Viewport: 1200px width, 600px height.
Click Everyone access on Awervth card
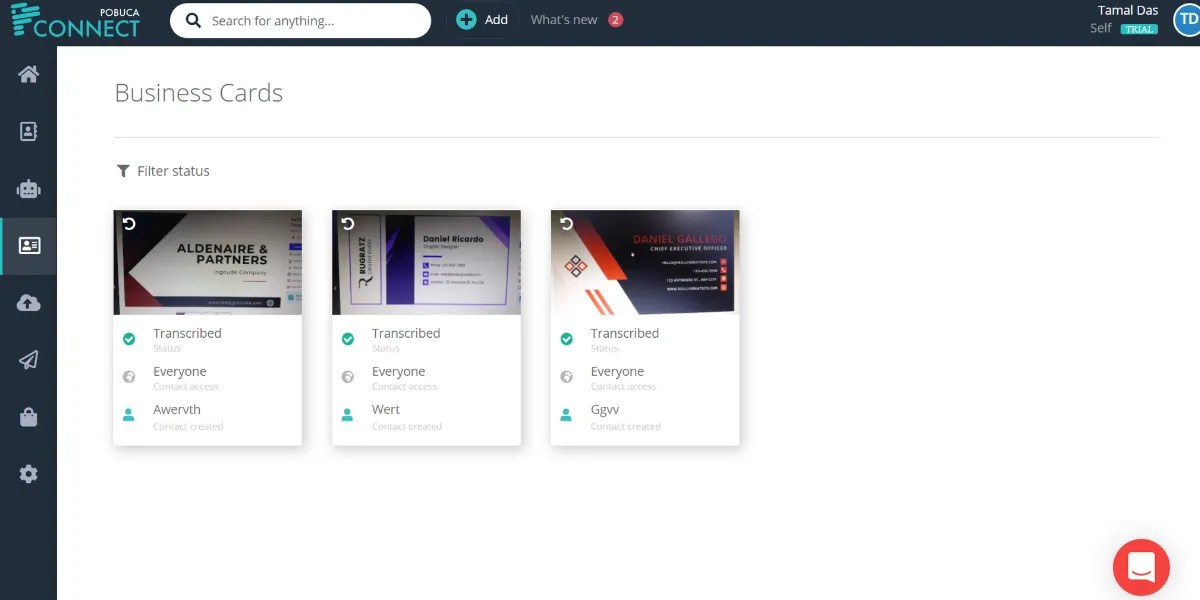[x=180, y=371]
